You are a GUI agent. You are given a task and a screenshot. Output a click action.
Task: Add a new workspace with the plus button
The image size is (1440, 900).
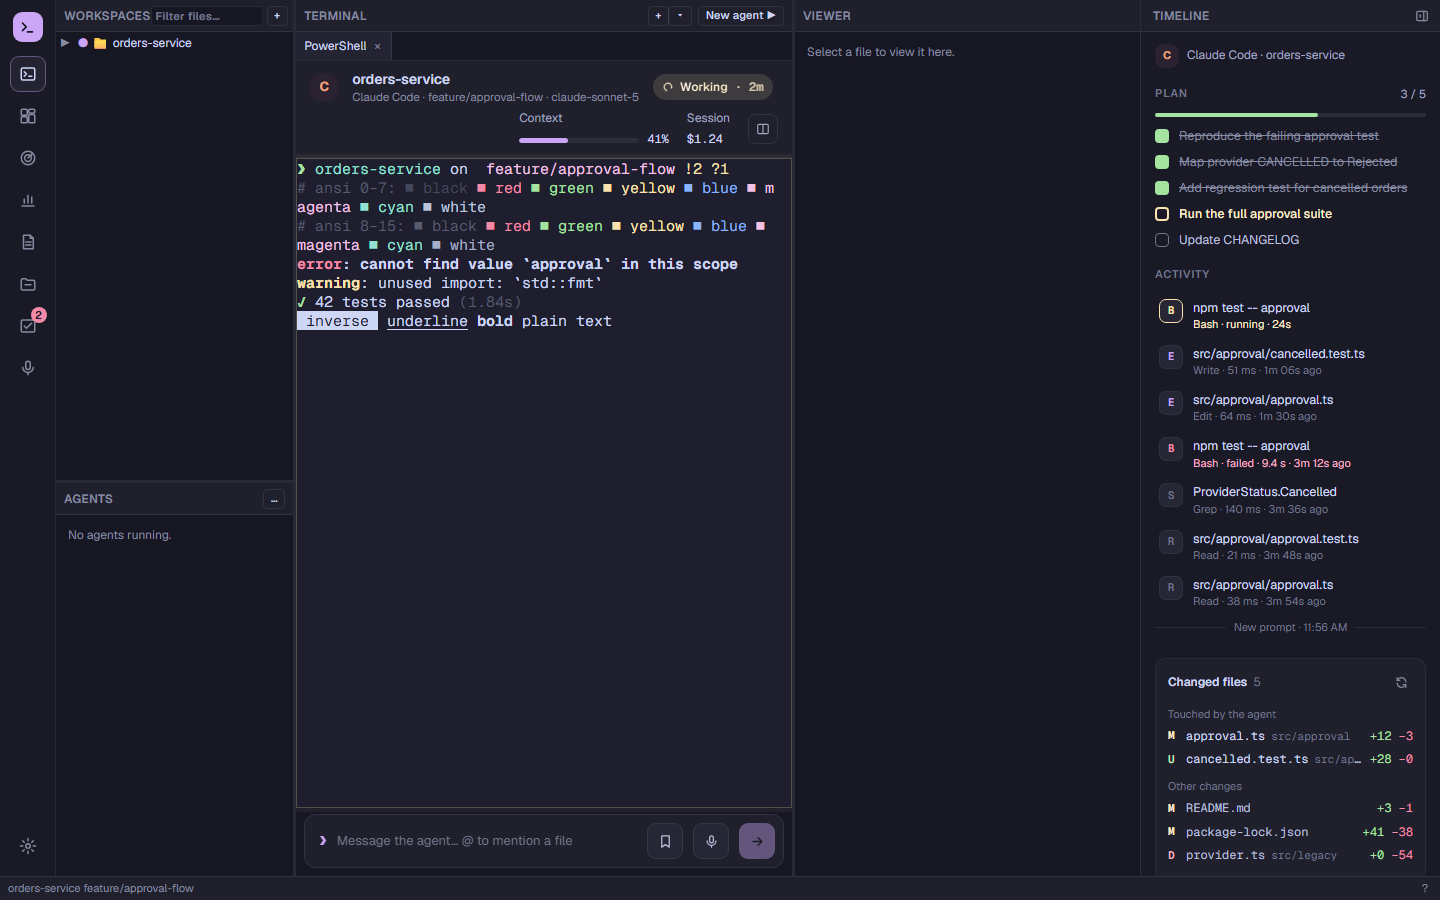point(277,16)
